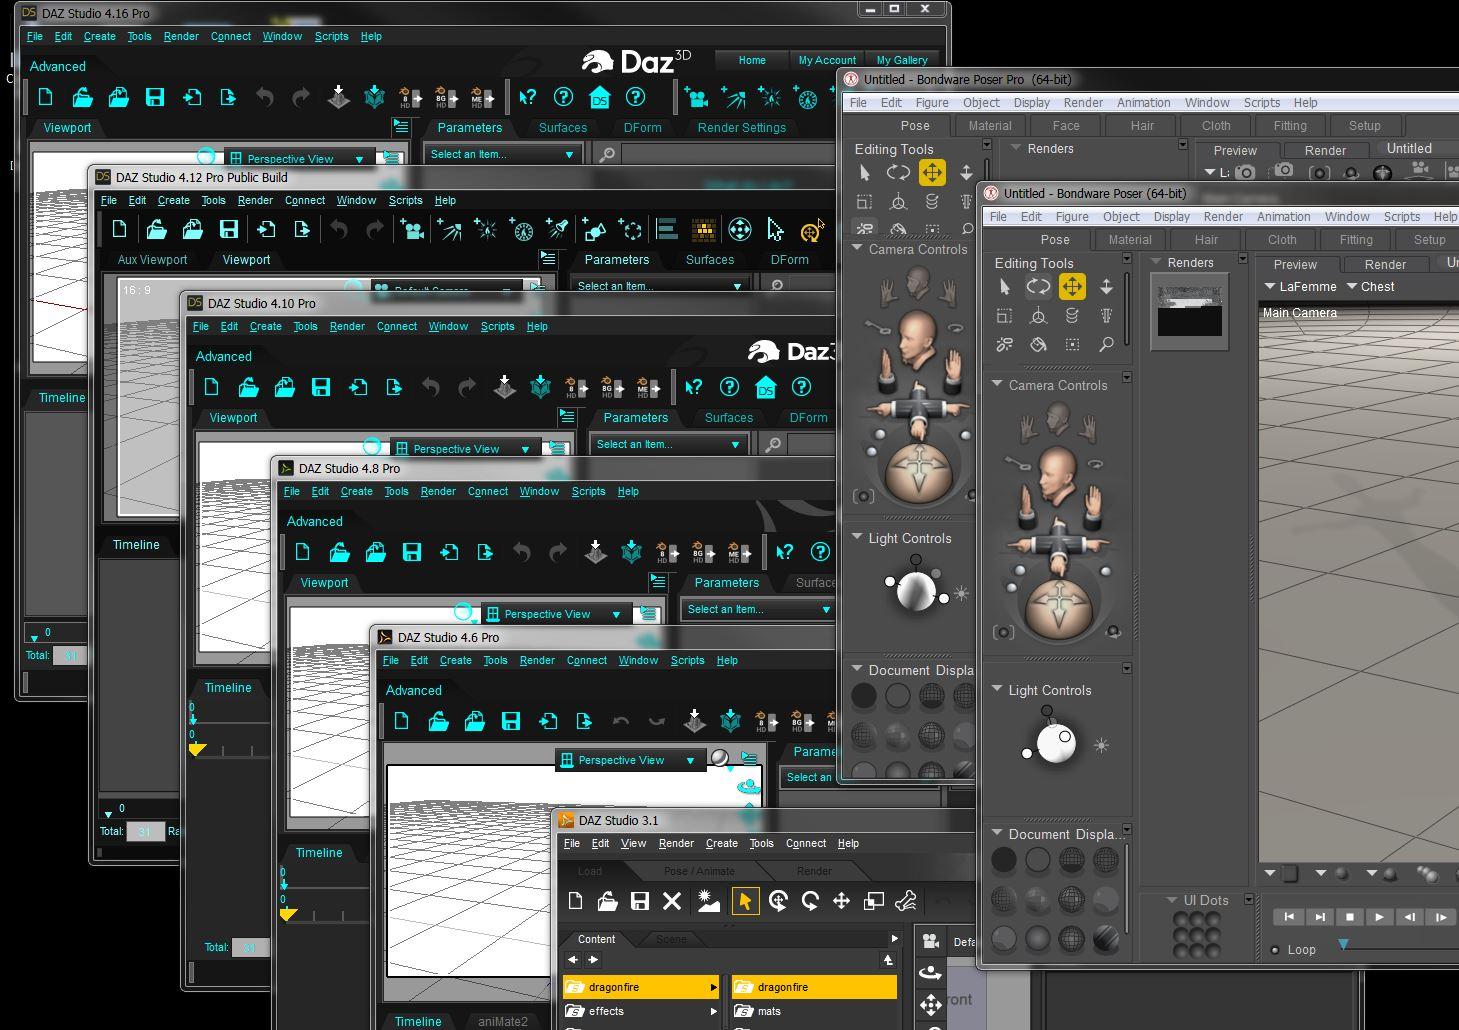Click the first-frame button in front Poser controls
The height and width of the screenshot is (1030, 1459).
tap(1289, 917)
